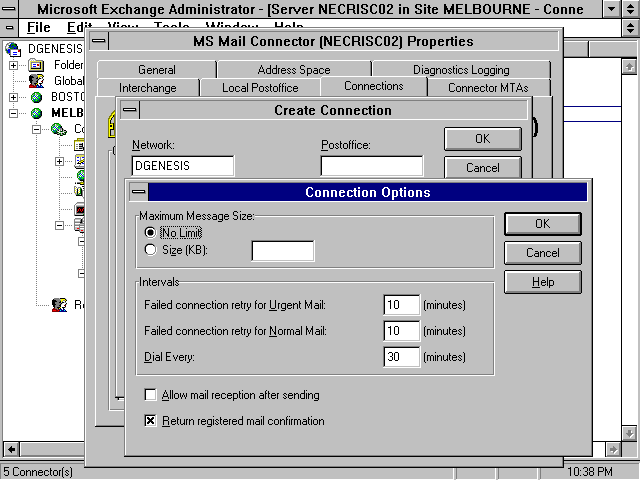Click the '5 Connector(s)' status bar text
This screenshot has width=640, height=480.
(38, 472)
